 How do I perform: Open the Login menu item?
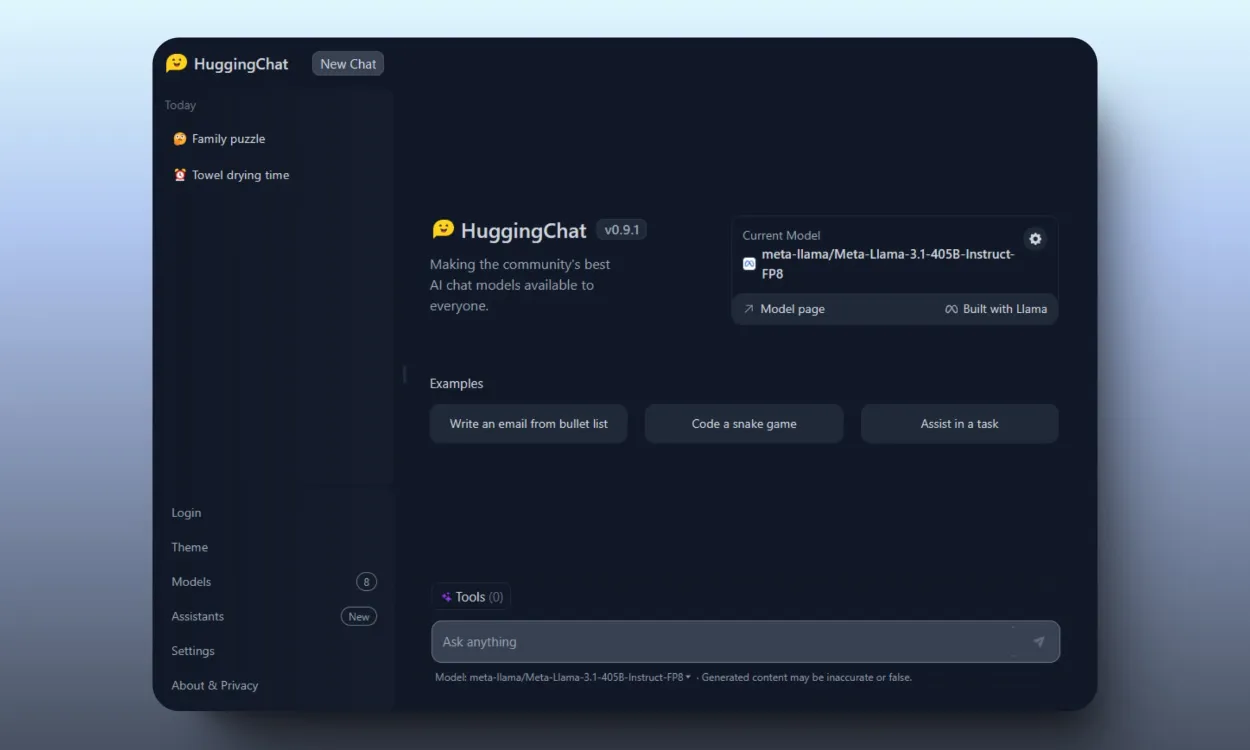click(x=186, y=513)
